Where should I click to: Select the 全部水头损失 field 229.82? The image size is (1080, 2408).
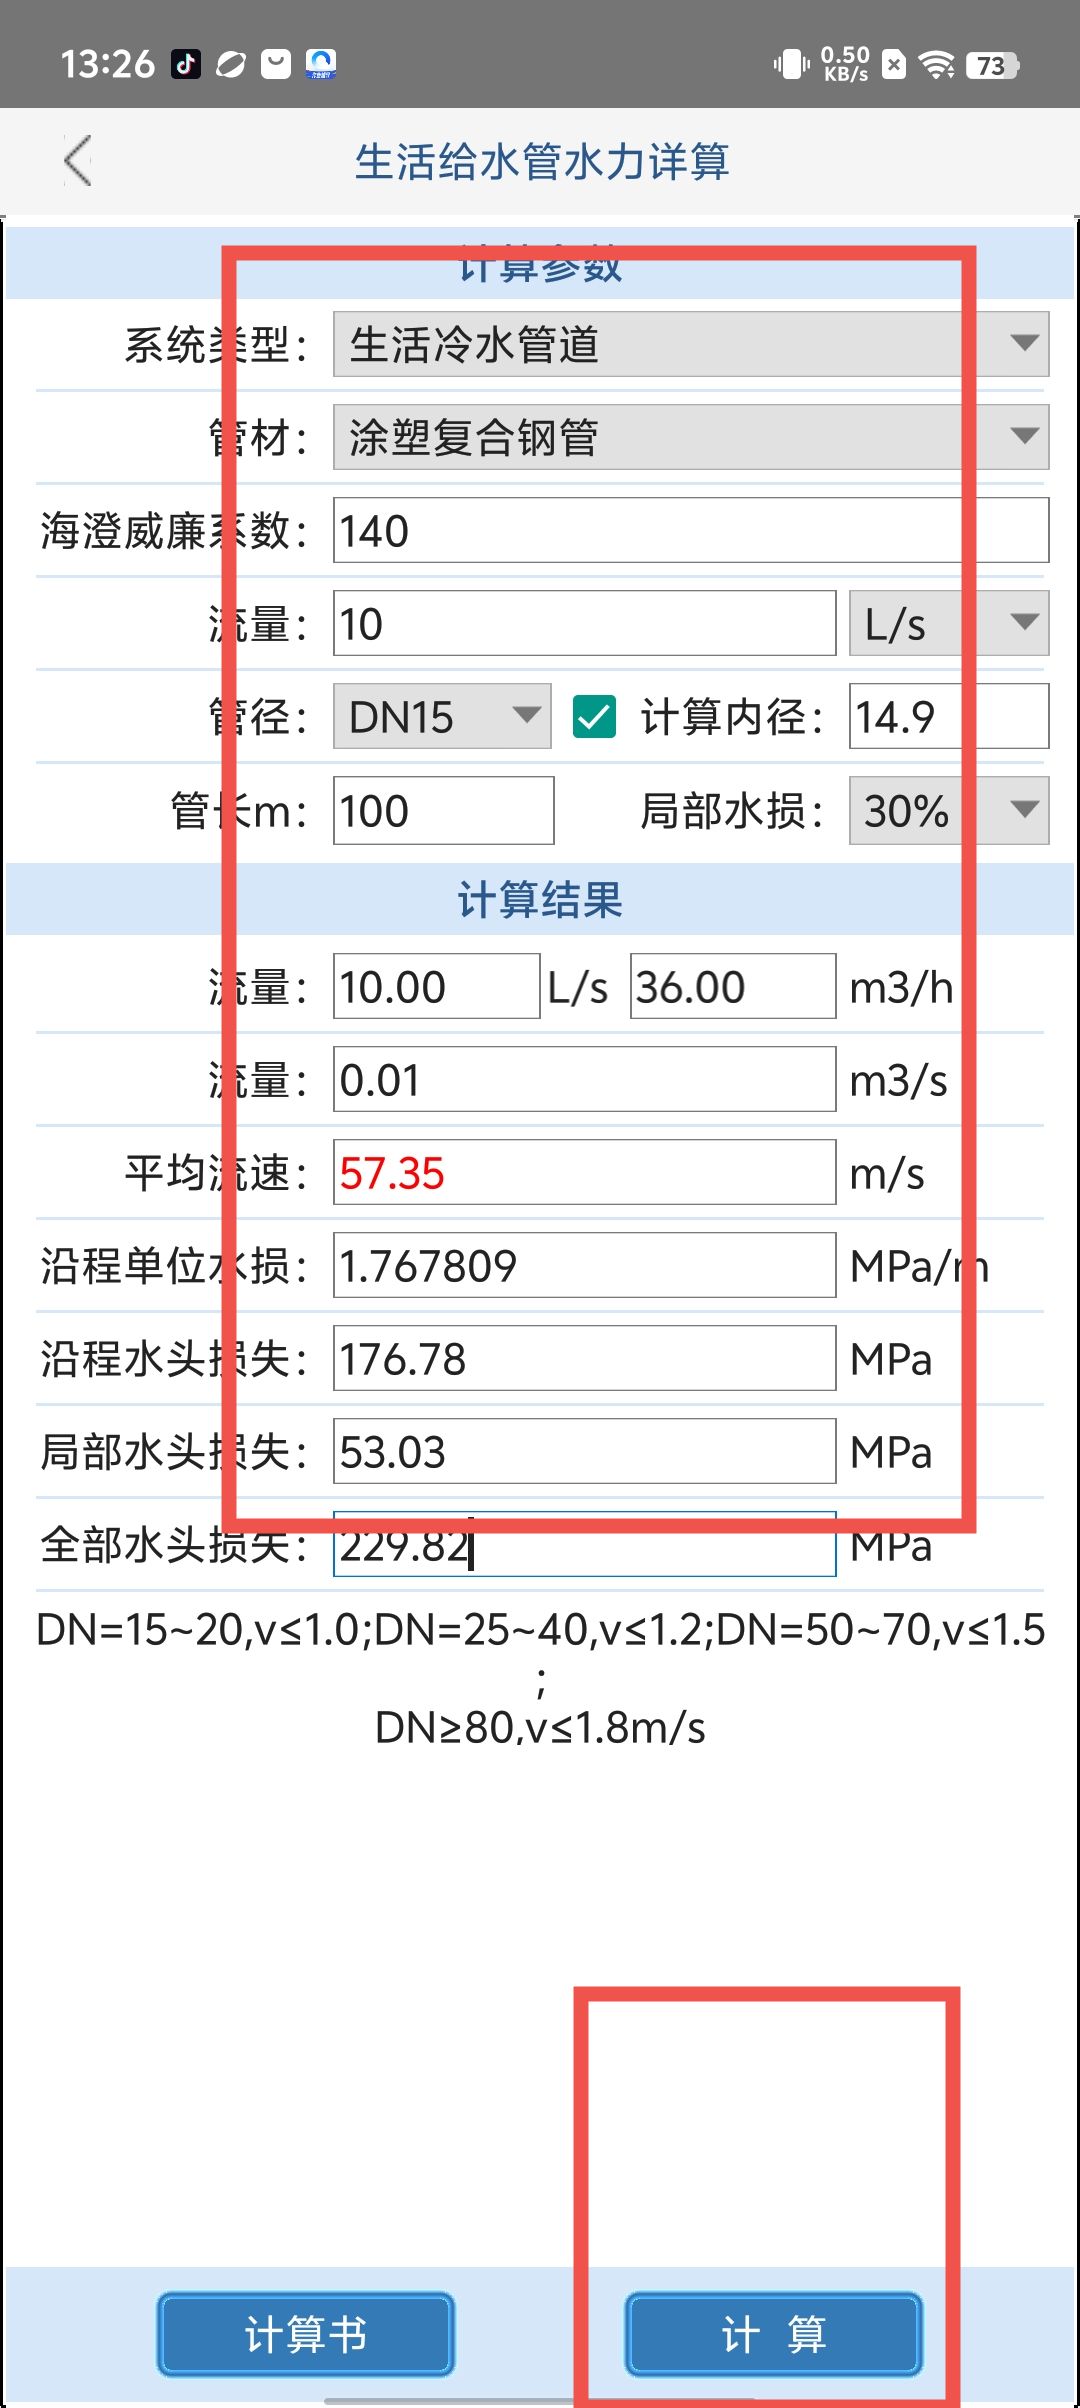(584, 1544)
